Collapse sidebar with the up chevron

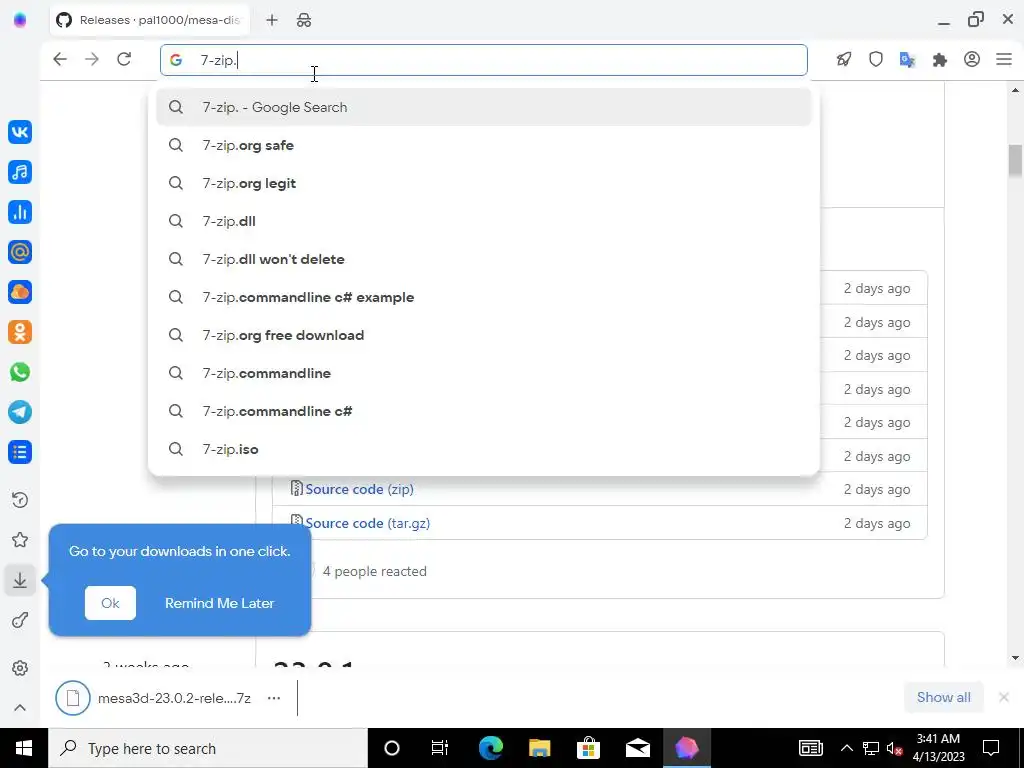pyautogui.click(x=20, y=707)
